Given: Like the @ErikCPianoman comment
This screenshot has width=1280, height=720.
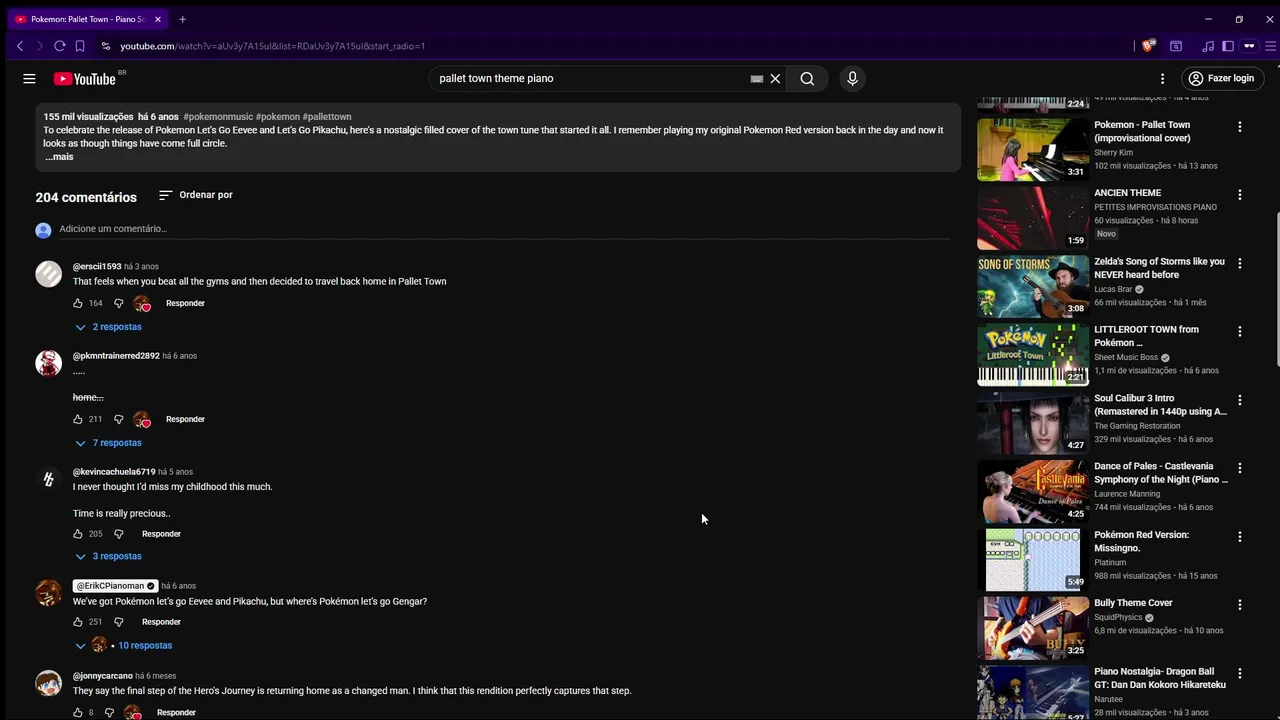Looking at the screenshot, I should point(78,622).
